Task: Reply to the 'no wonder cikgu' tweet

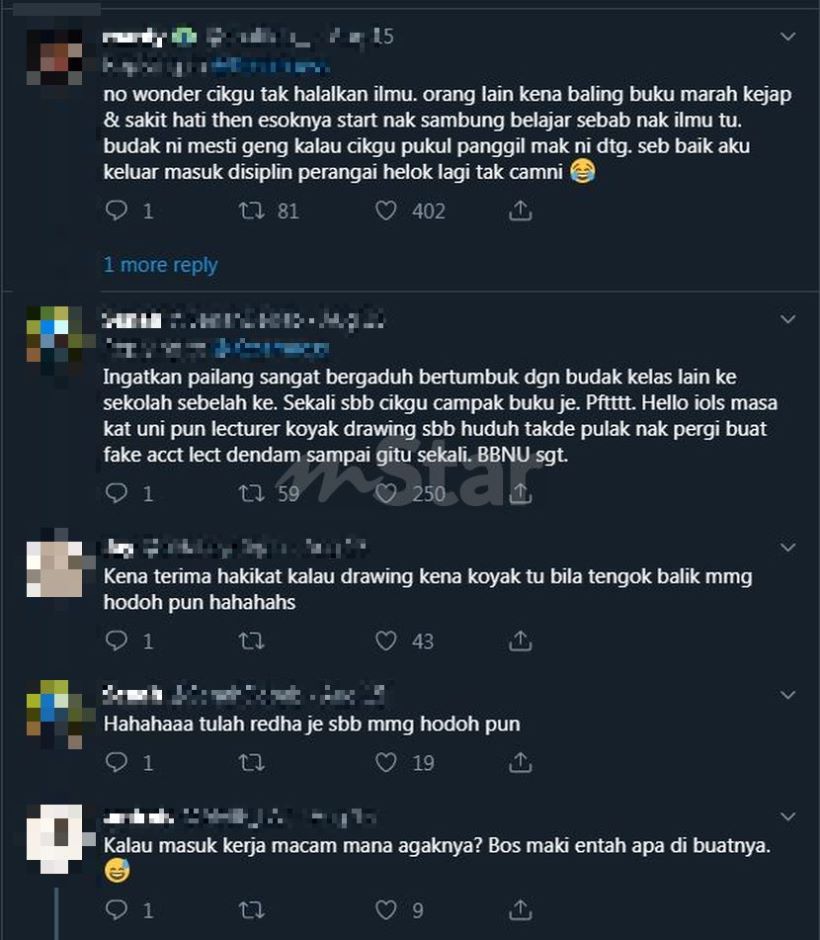Action: [x=116, y=210]
